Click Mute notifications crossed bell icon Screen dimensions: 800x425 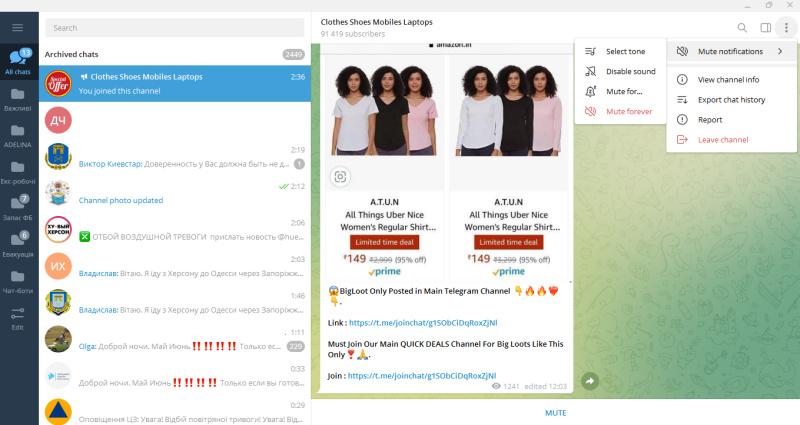point(682,52)
